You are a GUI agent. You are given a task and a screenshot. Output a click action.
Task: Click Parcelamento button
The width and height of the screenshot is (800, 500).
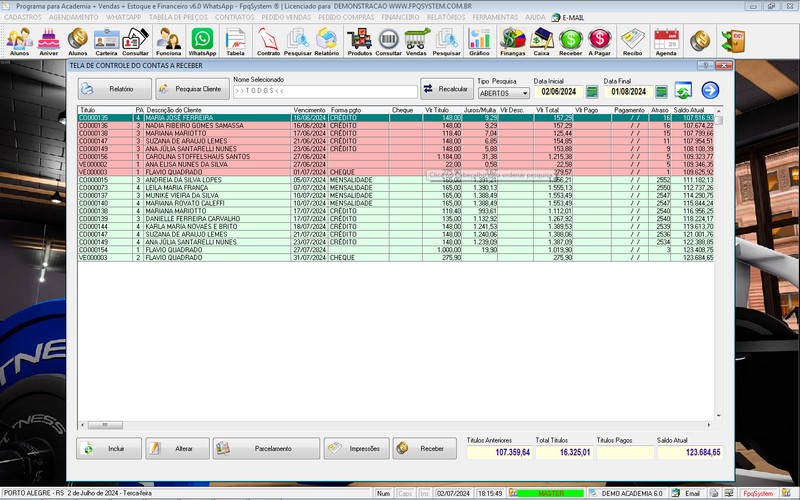tap(266, 448)
